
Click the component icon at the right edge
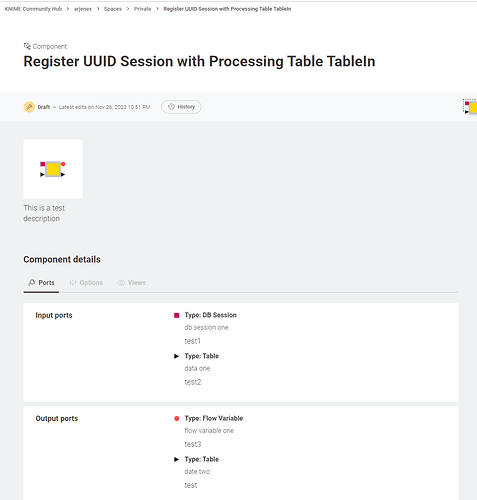[x=470, y=107]
